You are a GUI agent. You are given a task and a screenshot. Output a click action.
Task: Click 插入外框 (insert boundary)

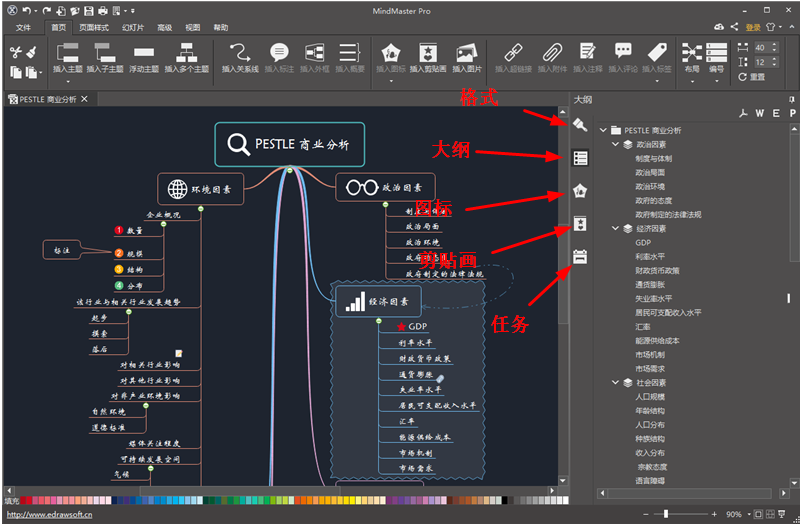(x=314, y=58)
